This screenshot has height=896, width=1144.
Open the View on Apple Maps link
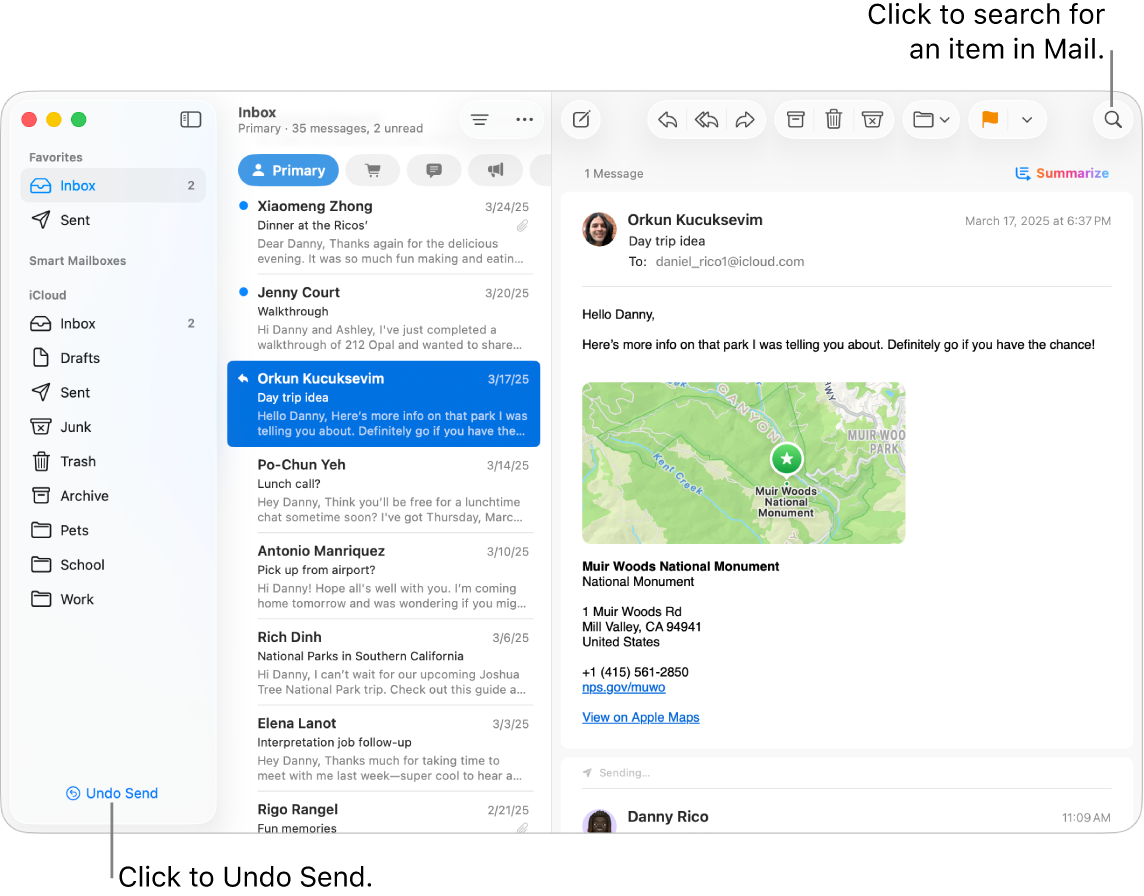tap(640, 717)
